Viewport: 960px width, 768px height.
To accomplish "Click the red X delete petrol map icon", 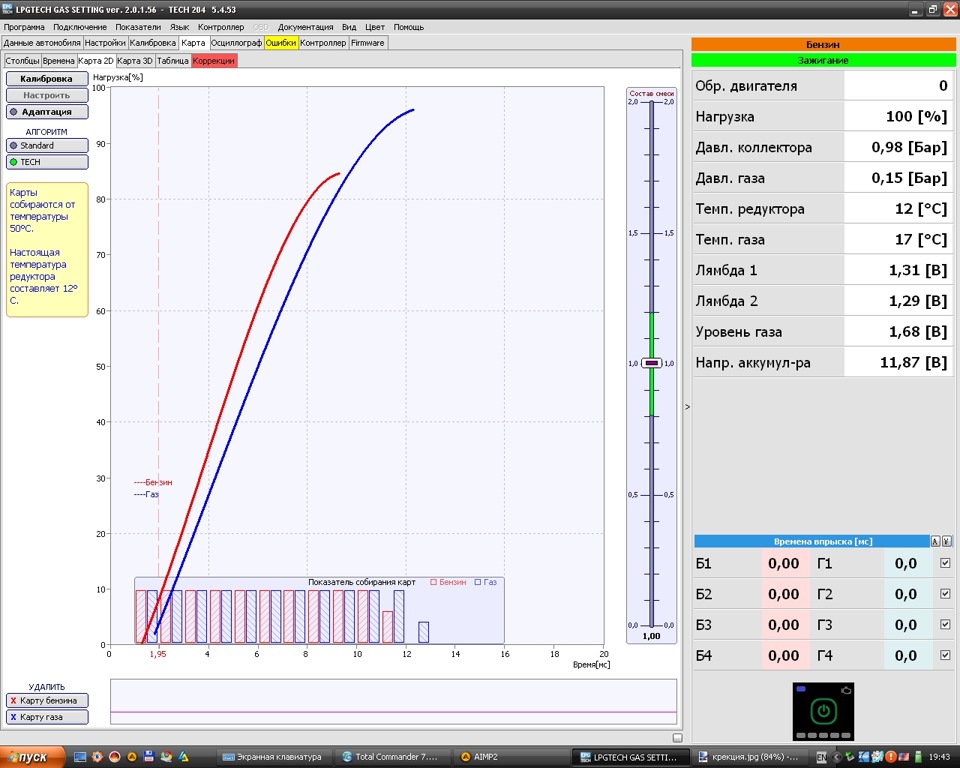I will coord(13,701).
